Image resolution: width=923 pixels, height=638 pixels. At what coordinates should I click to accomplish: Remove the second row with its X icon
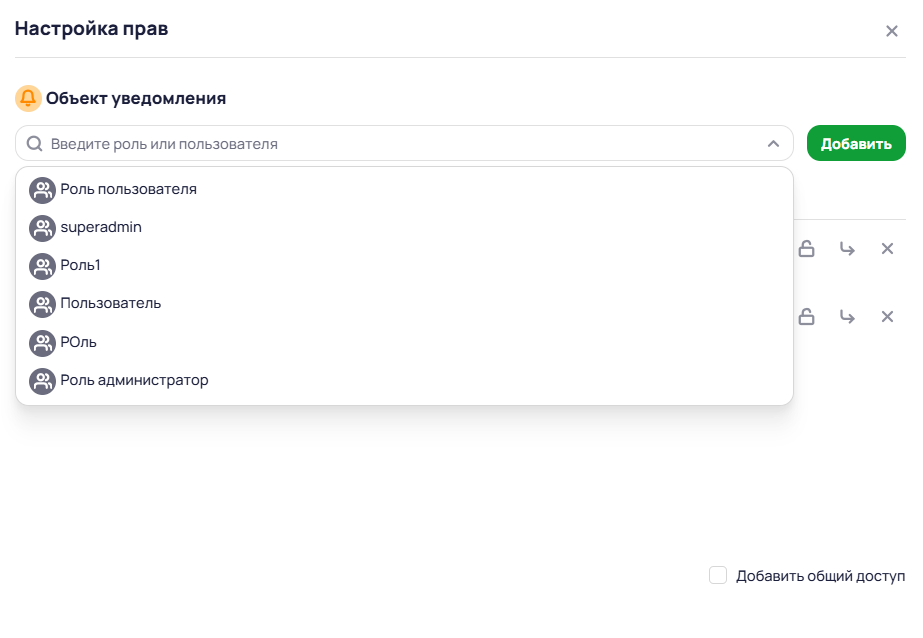pyautogui.click(x=887, y=317)
